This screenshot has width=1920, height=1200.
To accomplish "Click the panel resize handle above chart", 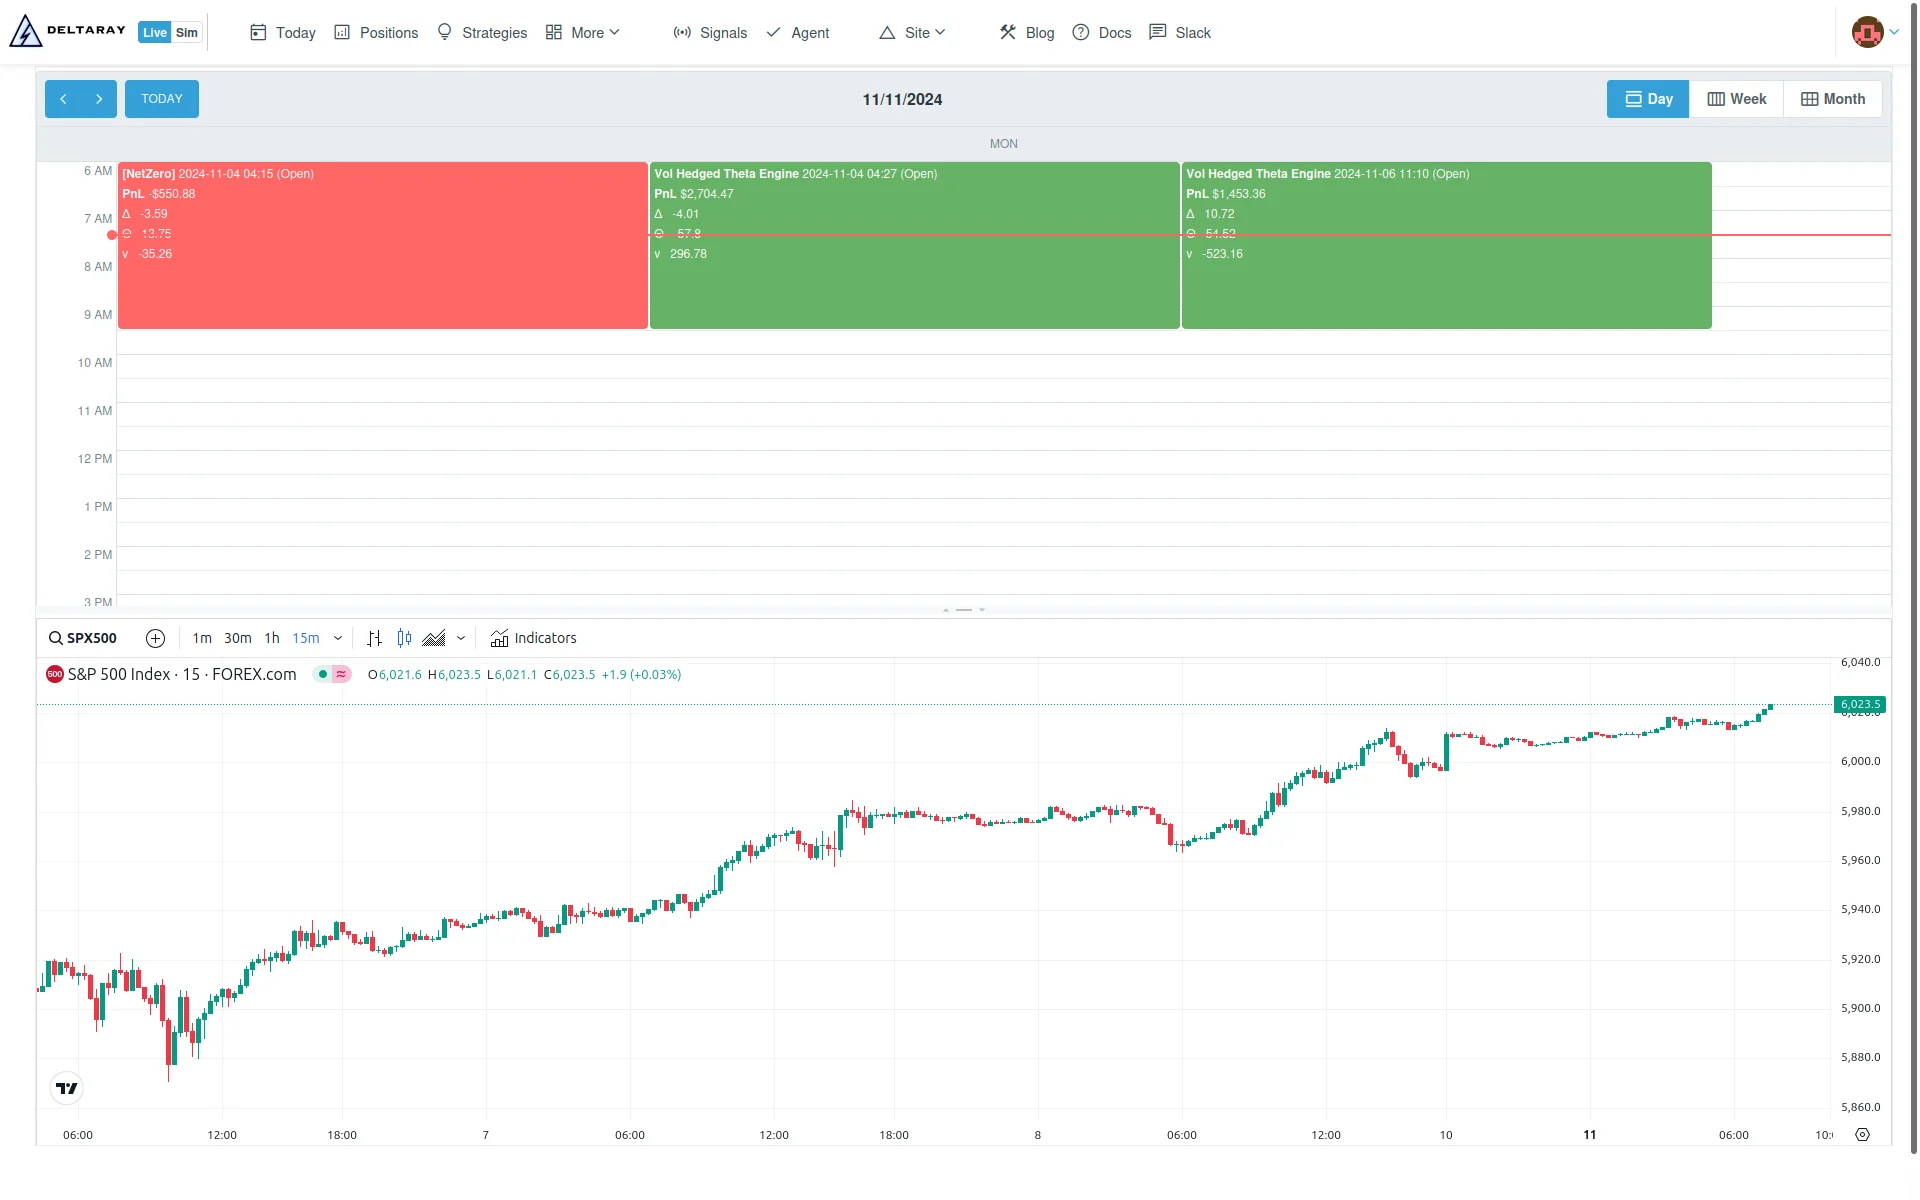I will click(x=964, y=609).
